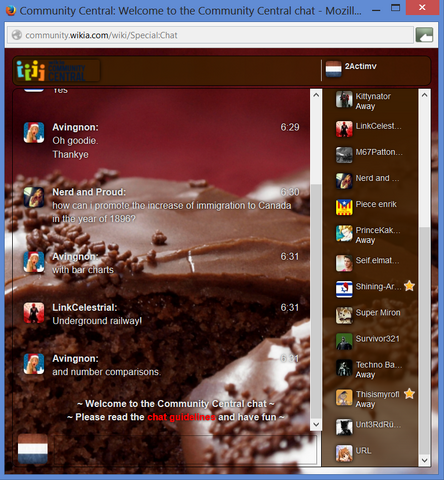The width and height of the screenshot is (444, 480).
Task: Click the URL username in user list
Action: (x=363, y=451)
